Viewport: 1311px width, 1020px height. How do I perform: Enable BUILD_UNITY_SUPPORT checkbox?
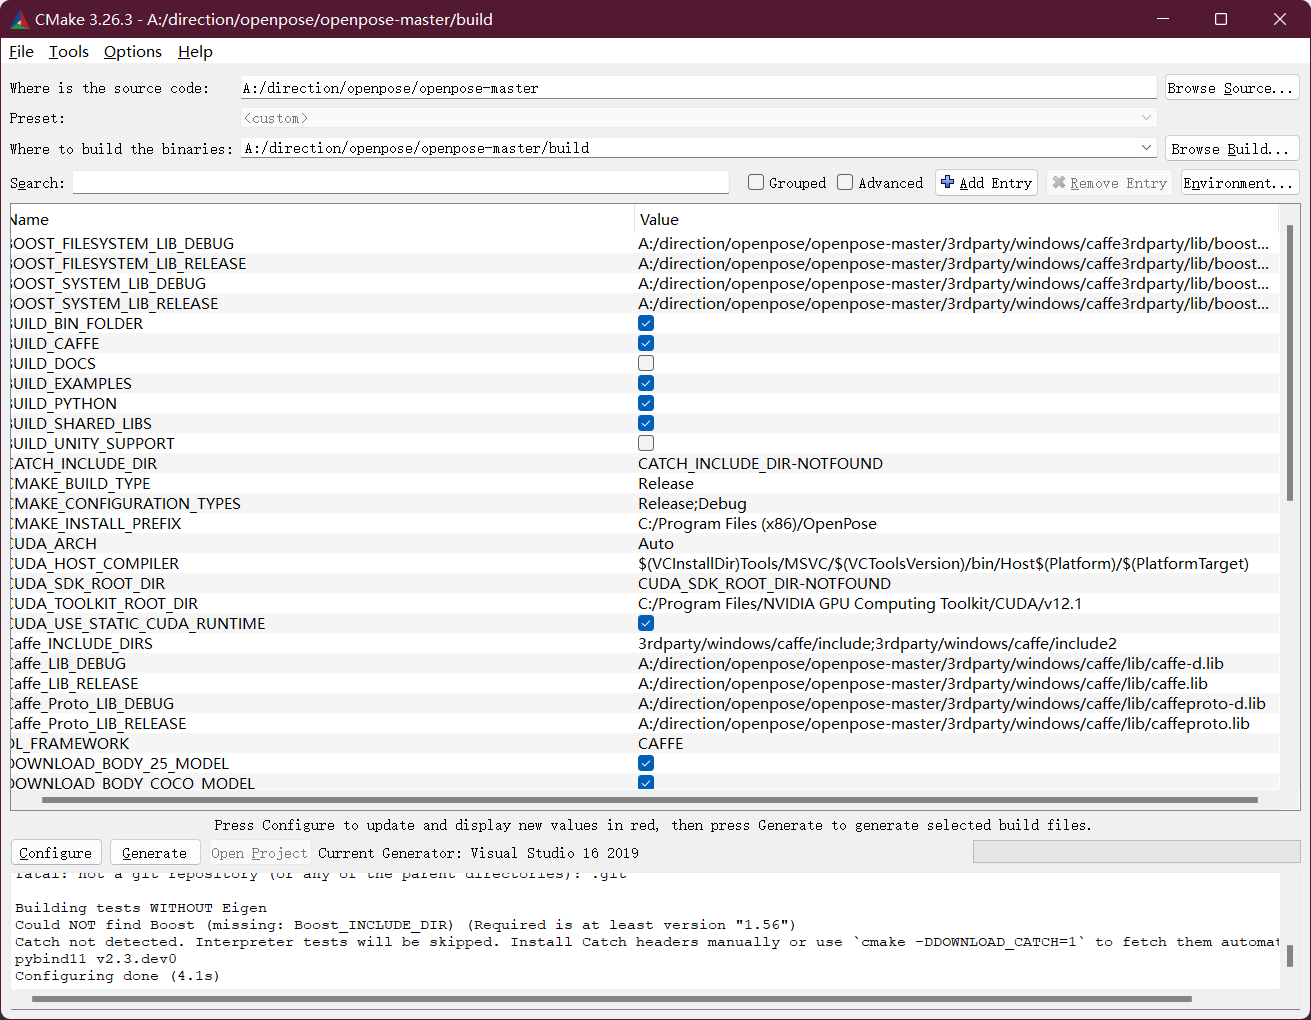click(646, 443)
